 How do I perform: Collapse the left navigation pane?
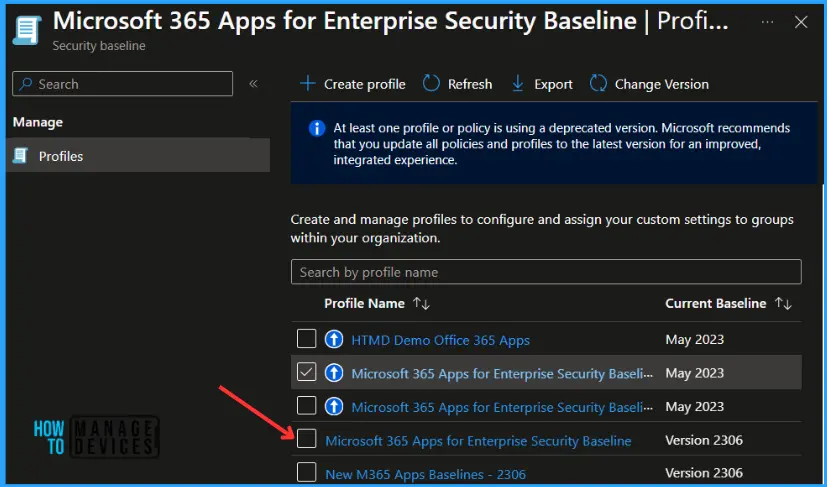253,84
